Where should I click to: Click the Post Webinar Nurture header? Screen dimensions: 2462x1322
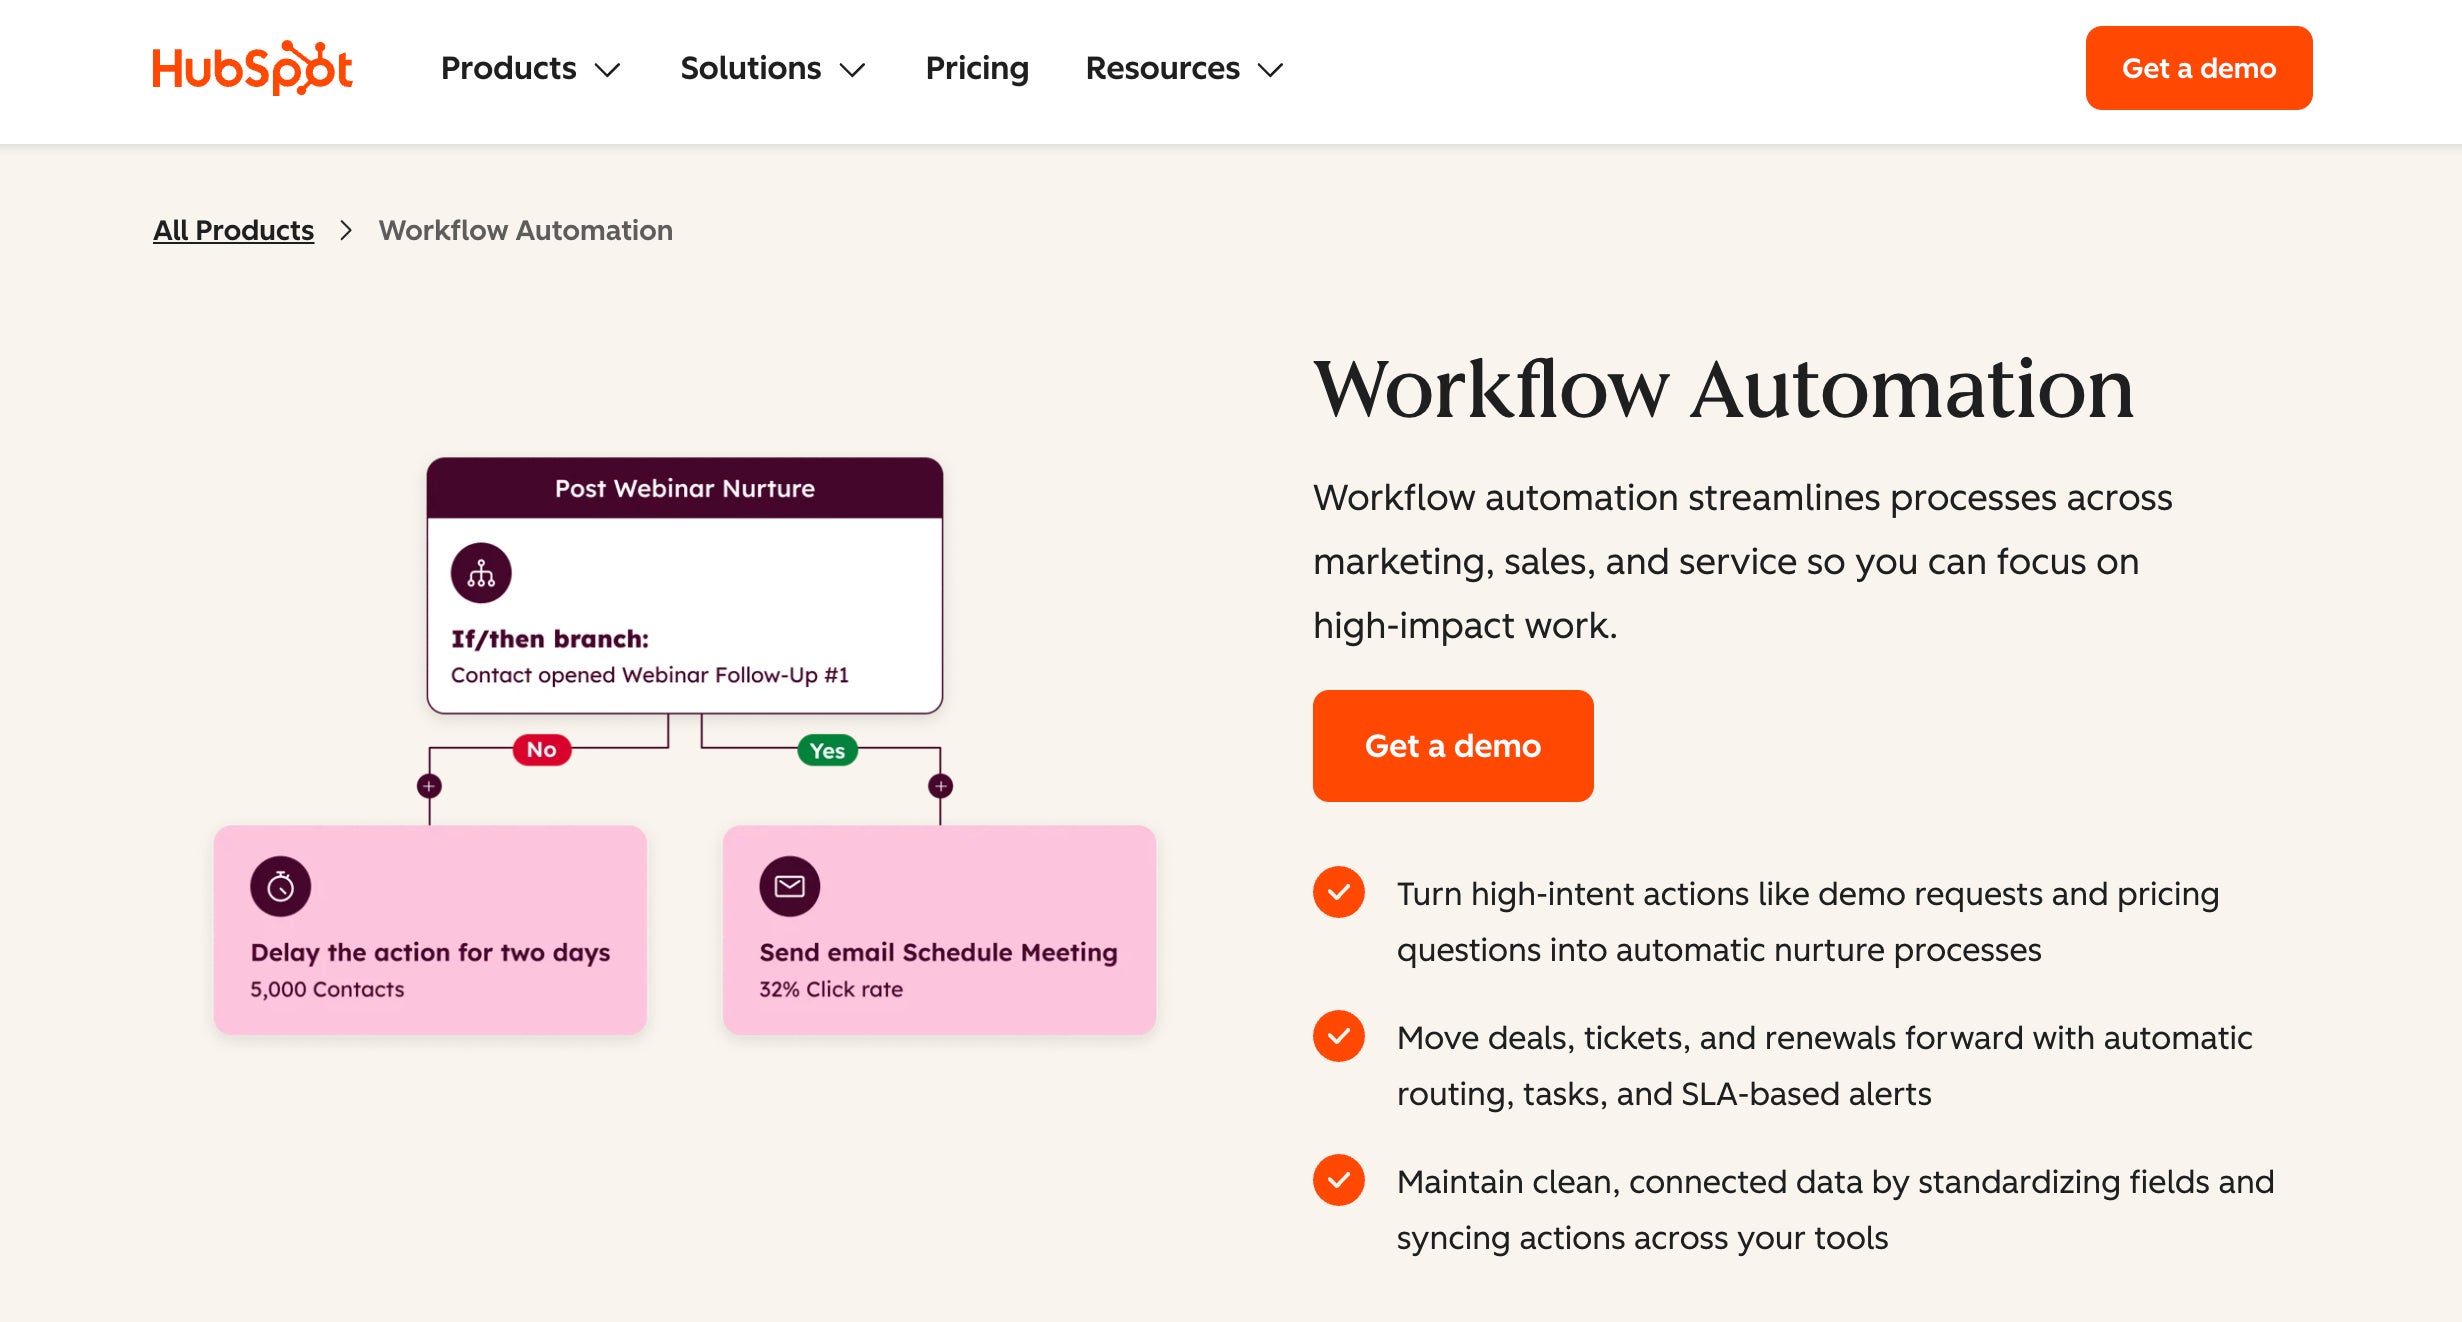(x=685, y=488)
